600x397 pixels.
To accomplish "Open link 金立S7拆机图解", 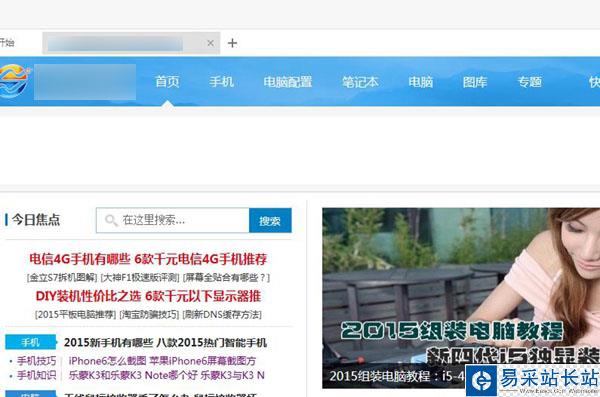I will (62, 277).
